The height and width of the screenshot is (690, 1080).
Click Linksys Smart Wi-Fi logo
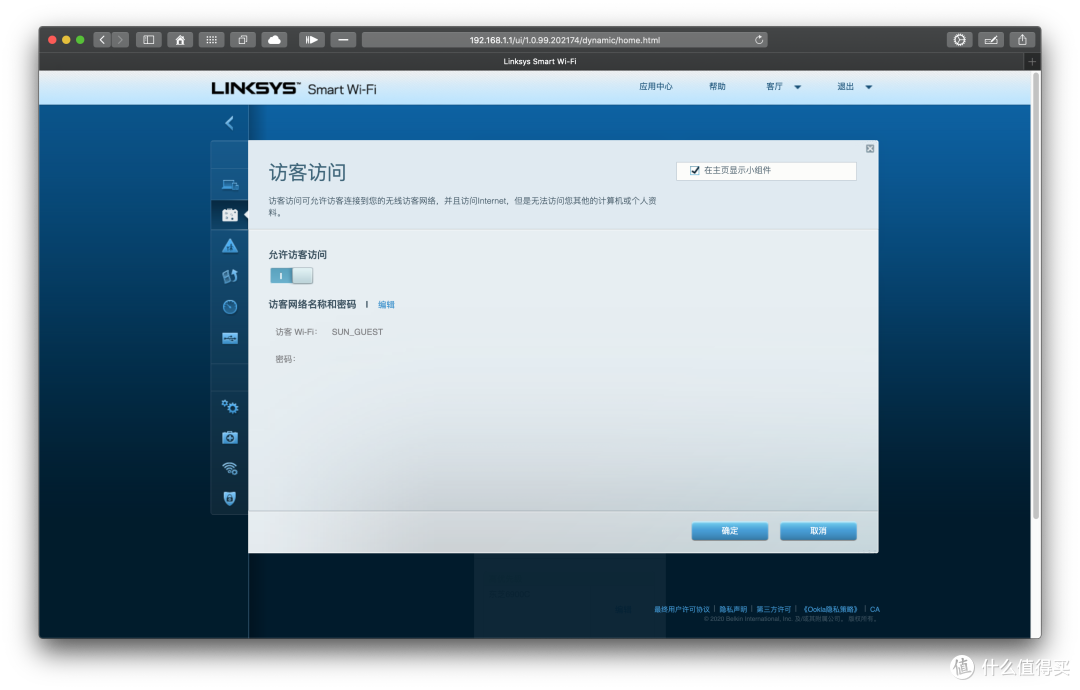[x=294, y=89]
